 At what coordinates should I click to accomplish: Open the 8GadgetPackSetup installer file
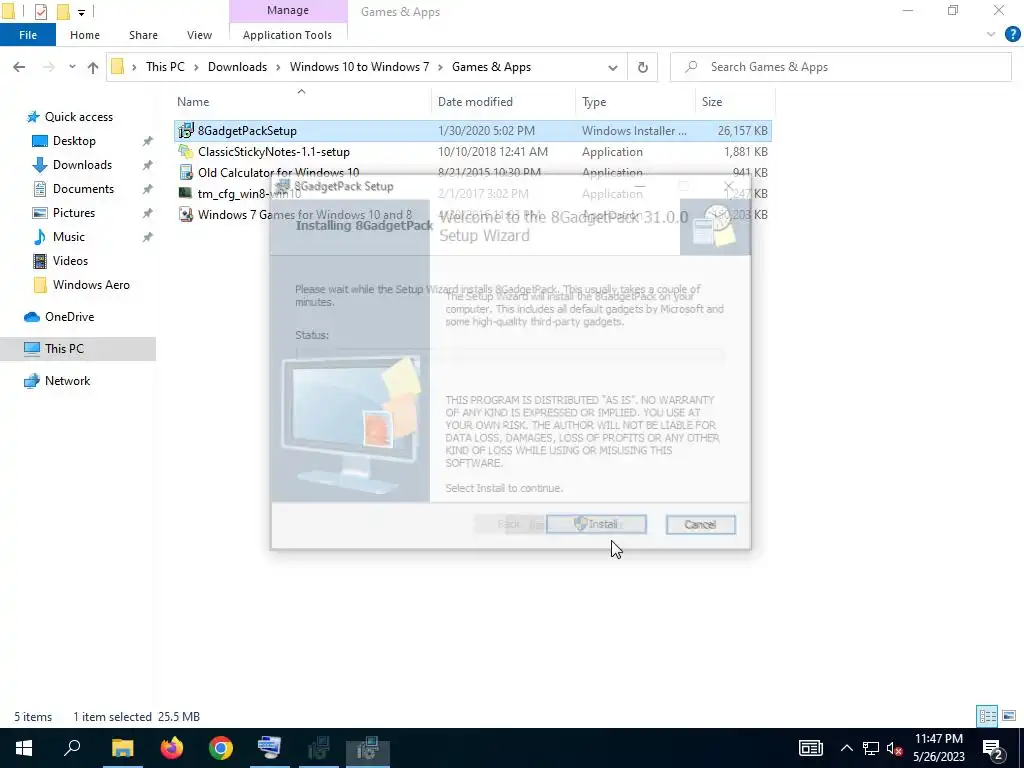pos(247,131)
